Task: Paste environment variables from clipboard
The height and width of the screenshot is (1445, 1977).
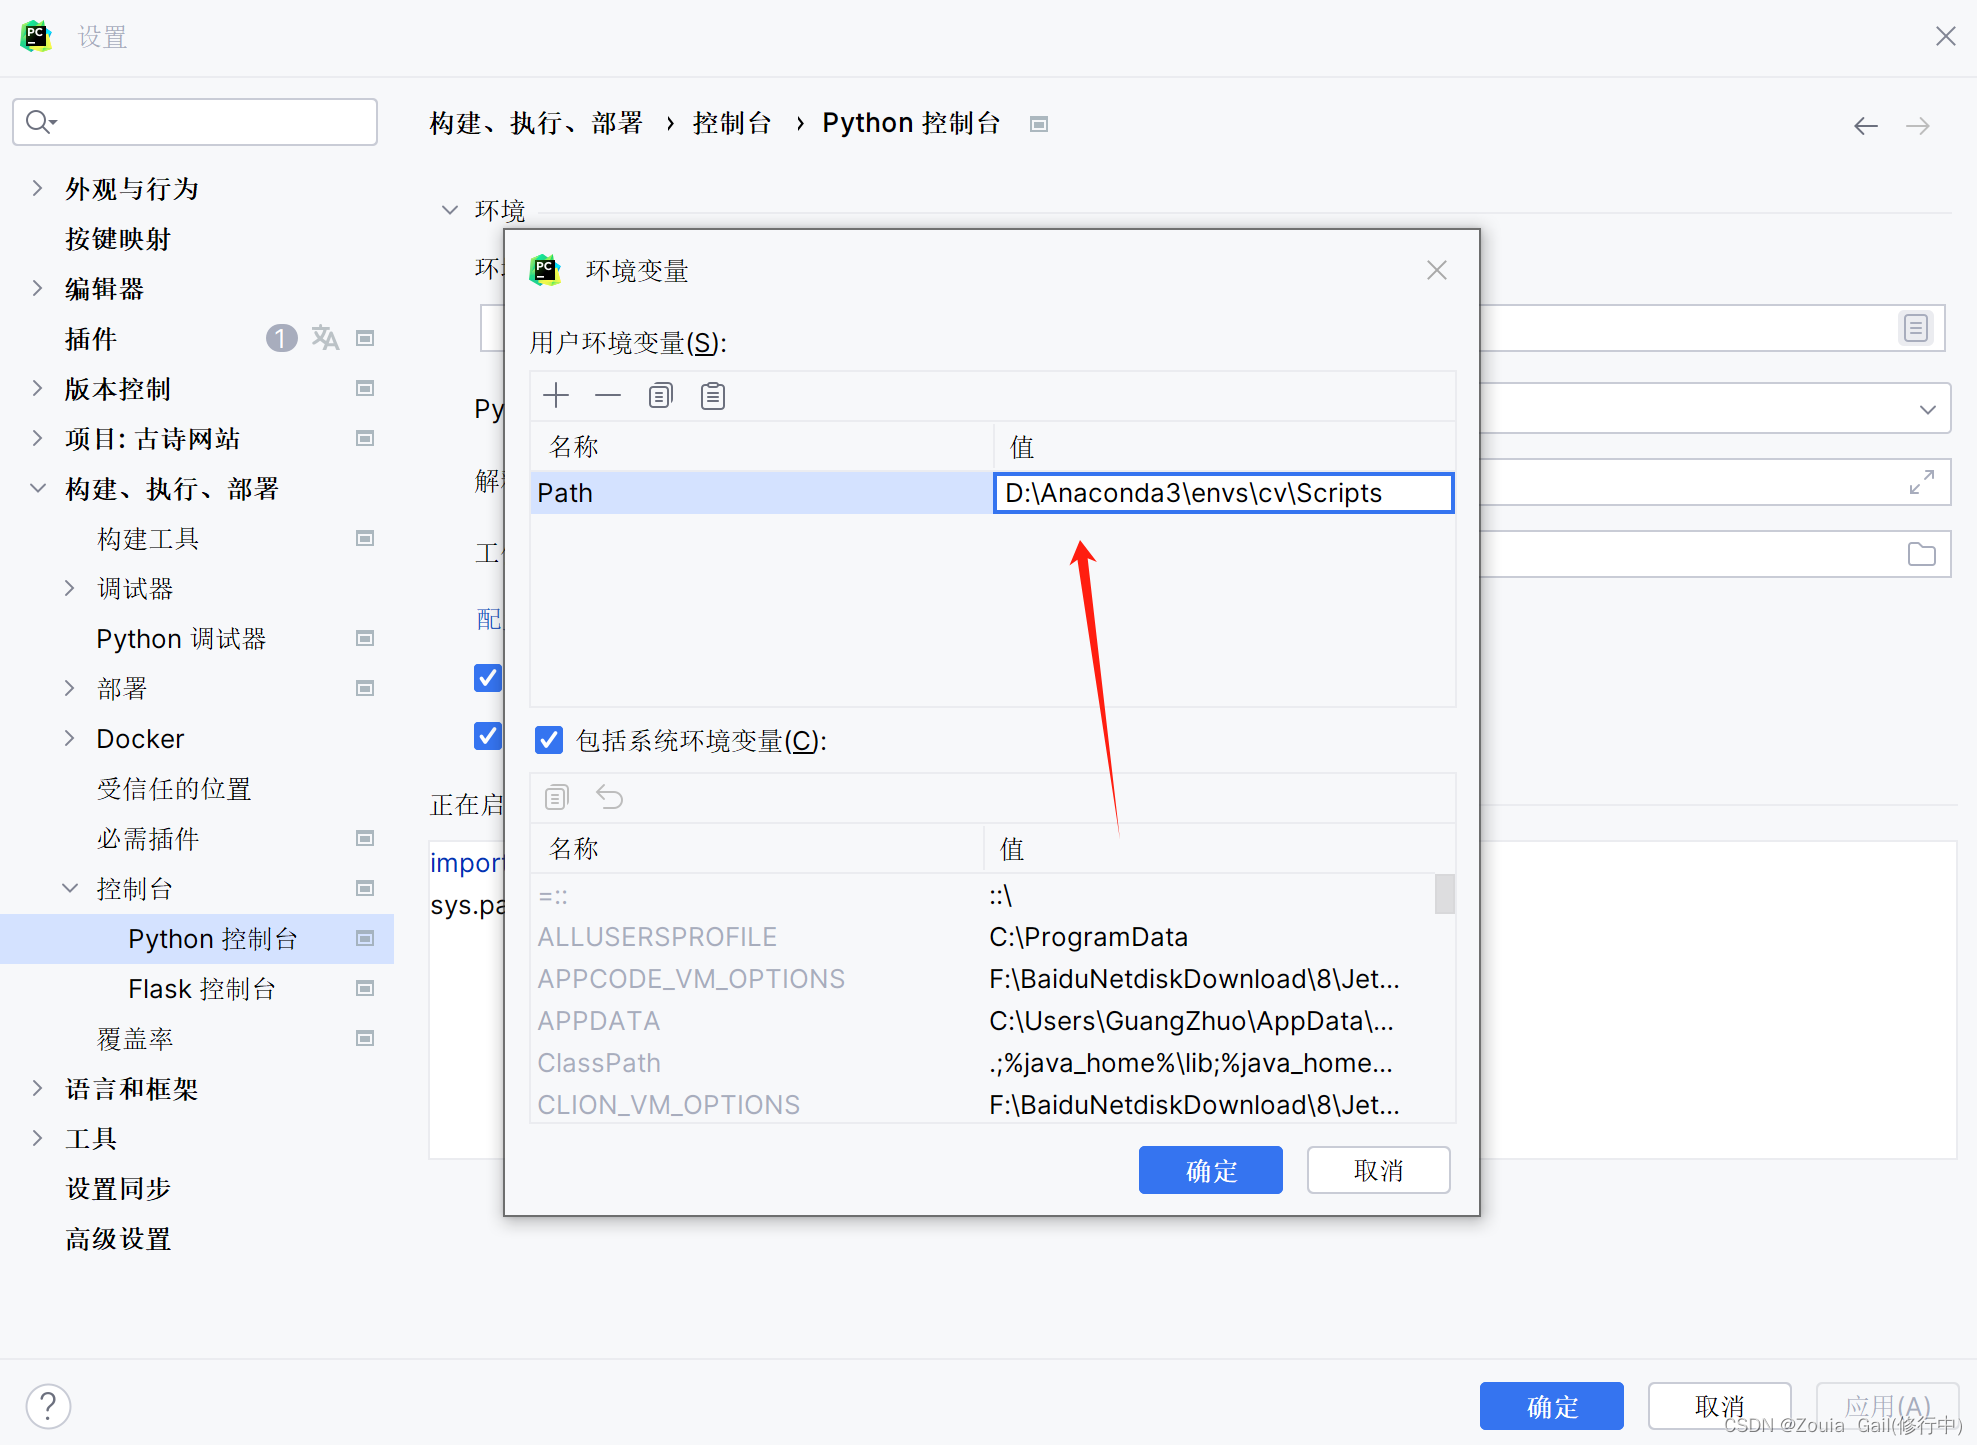Action: pos(713,396)
